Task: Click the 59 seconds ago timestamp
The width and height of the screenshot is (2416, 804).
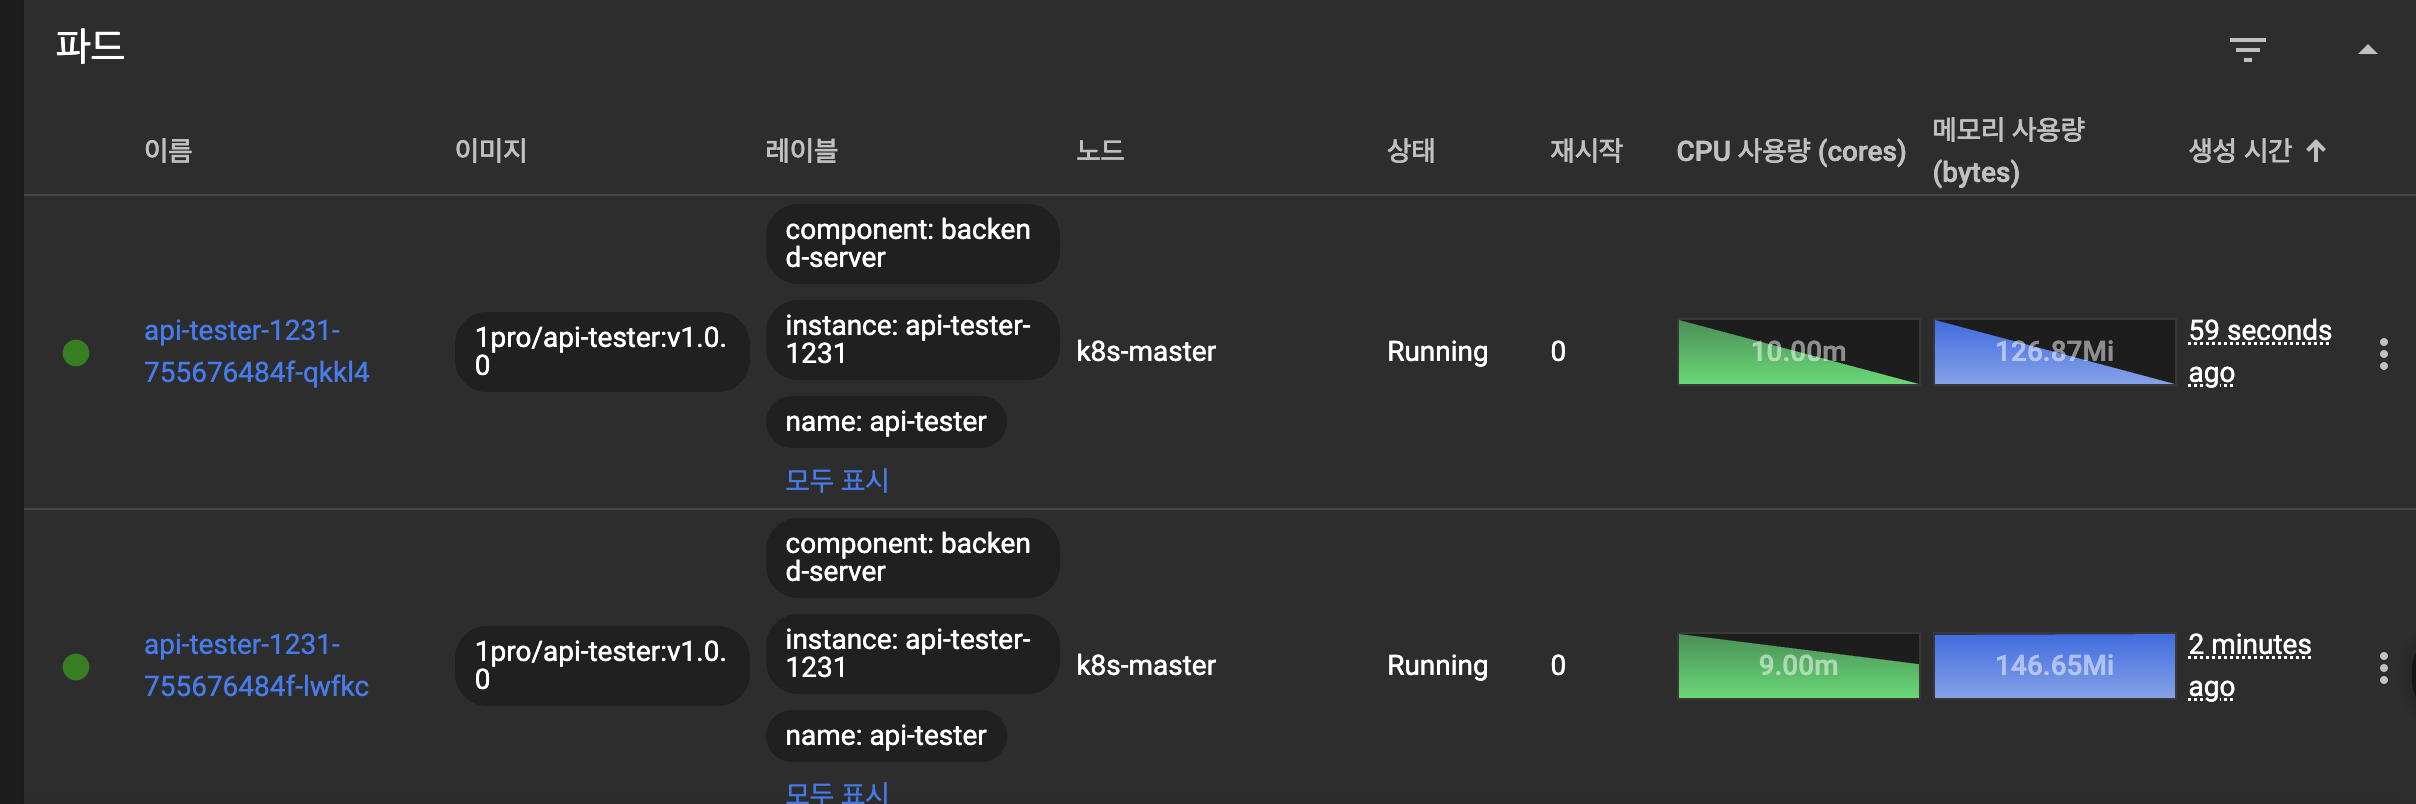Action: 2260,352
